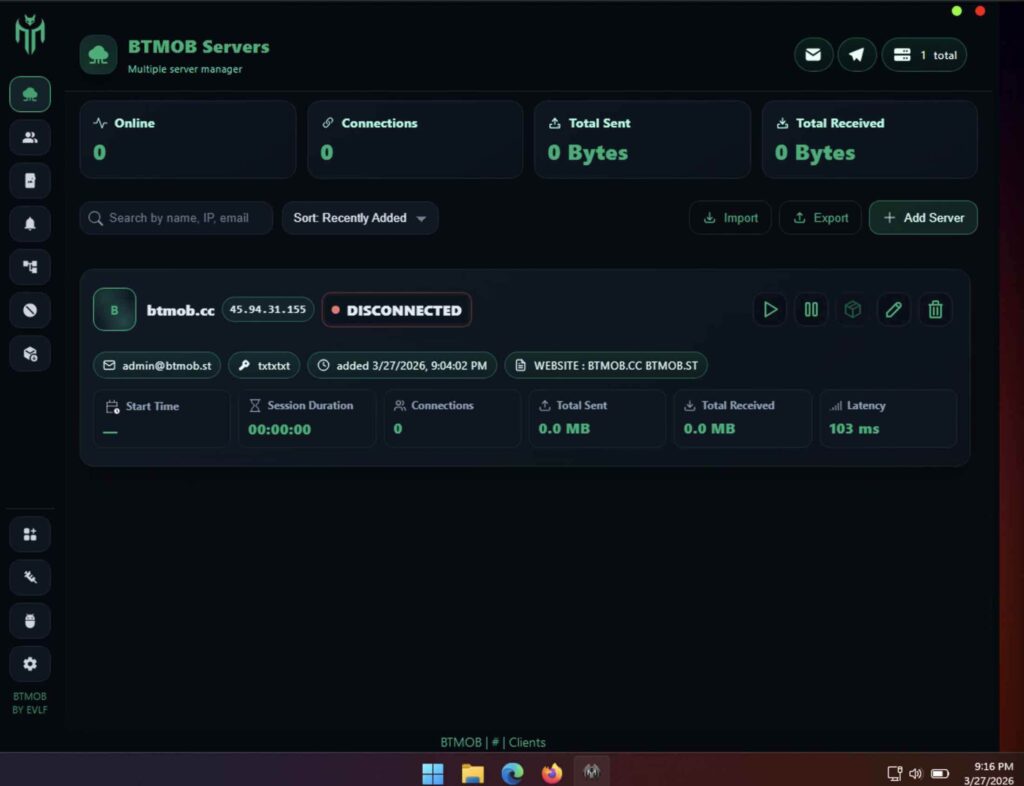This screenshot has height=786, width=1024.
Task: Open the widgets grid sidebar icon
Action: pos(30,535)
